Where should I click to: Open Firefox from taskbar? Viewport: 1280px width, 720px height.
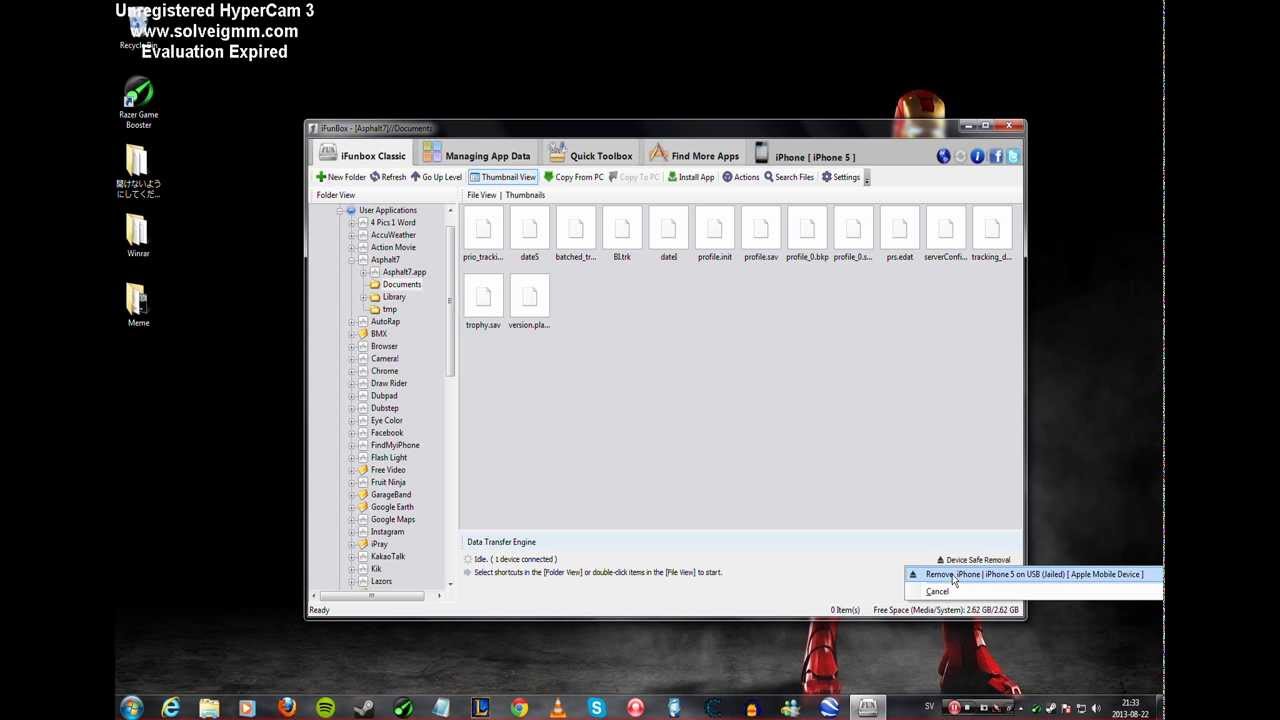tap(287, 708)
